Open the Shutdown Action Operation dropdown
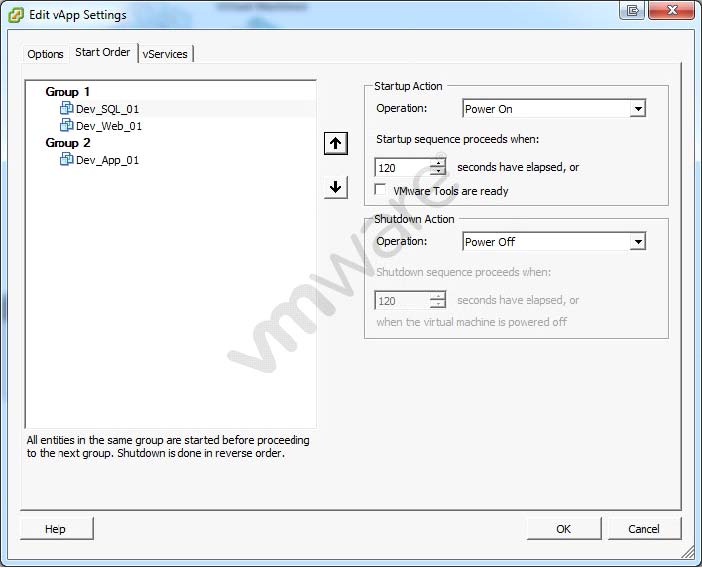This screenshot has height=568, width=702. [638, 242]
